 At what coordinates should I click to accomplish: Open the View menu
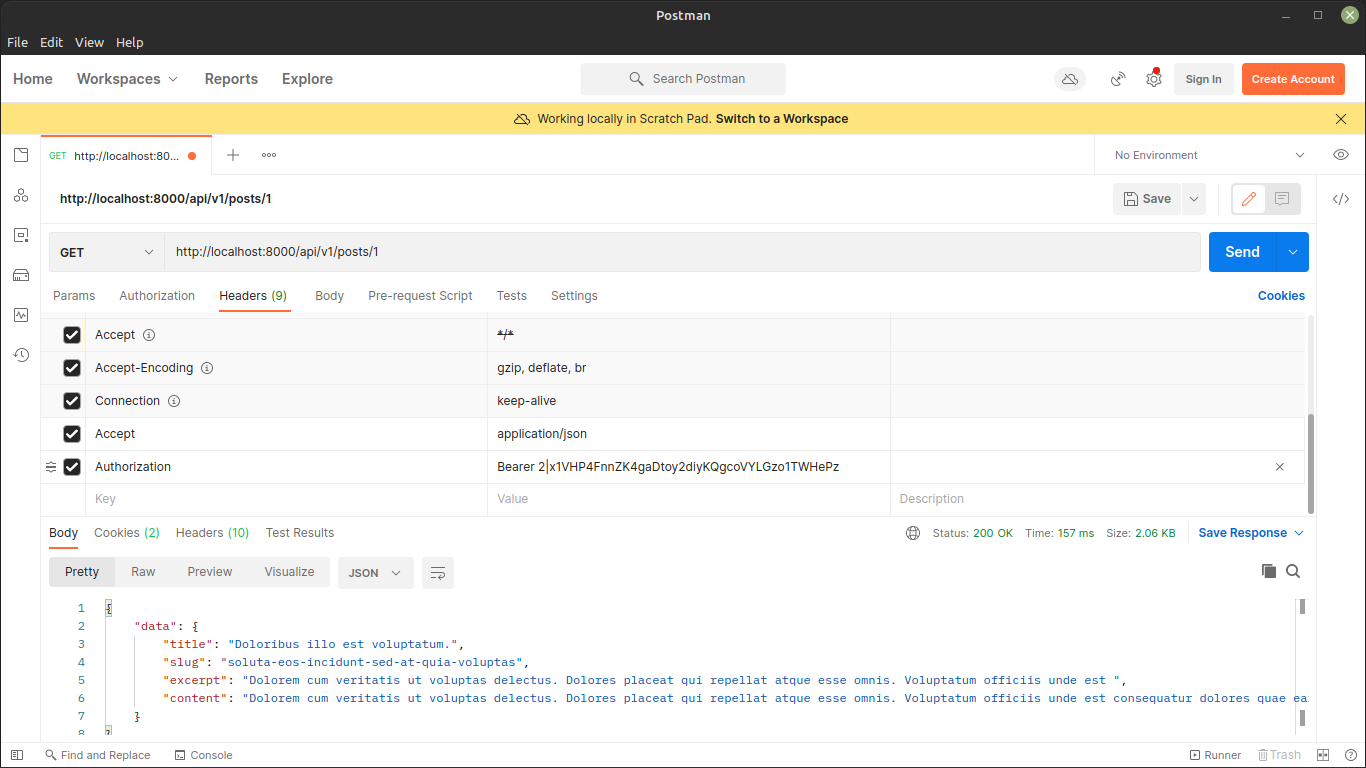[90, 42]
